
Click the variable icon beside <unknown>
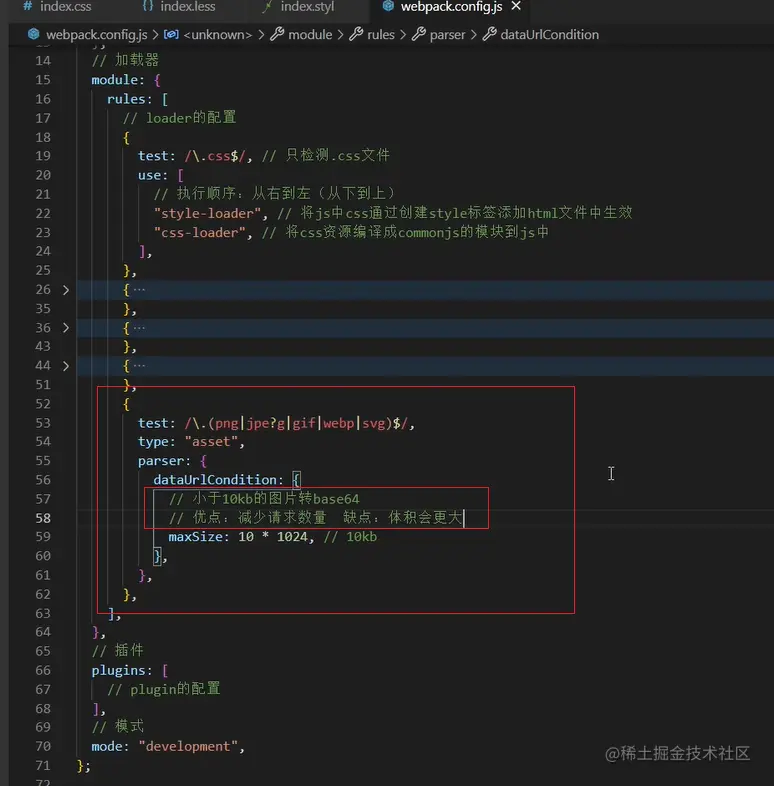171,34
